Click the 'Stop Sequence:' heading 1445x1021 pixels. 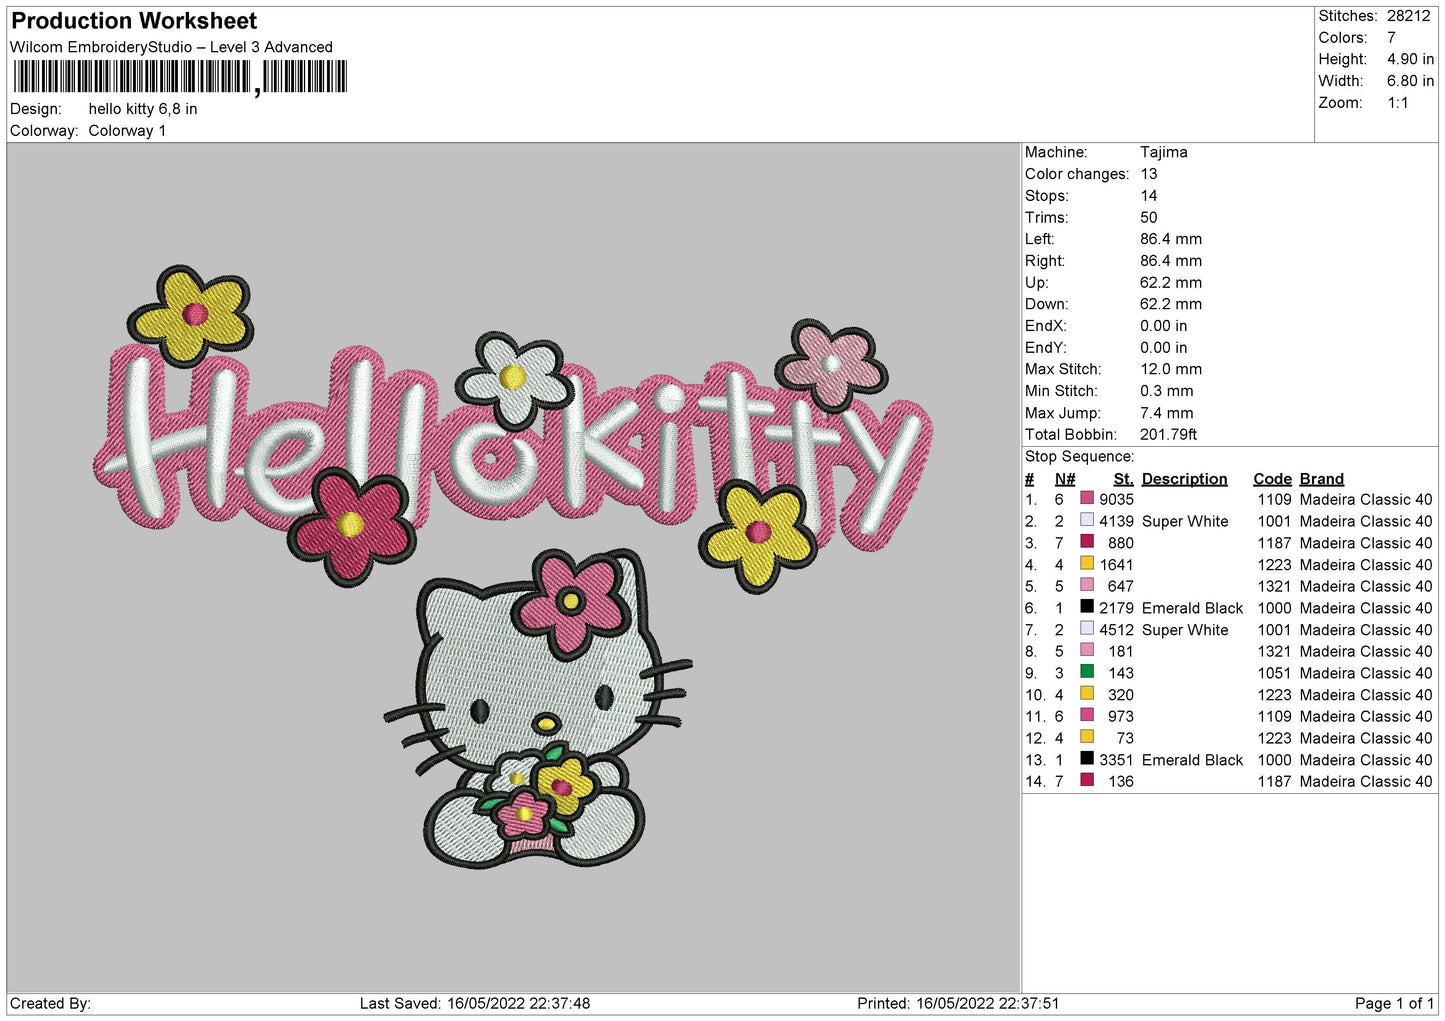tap(1080, 456)
